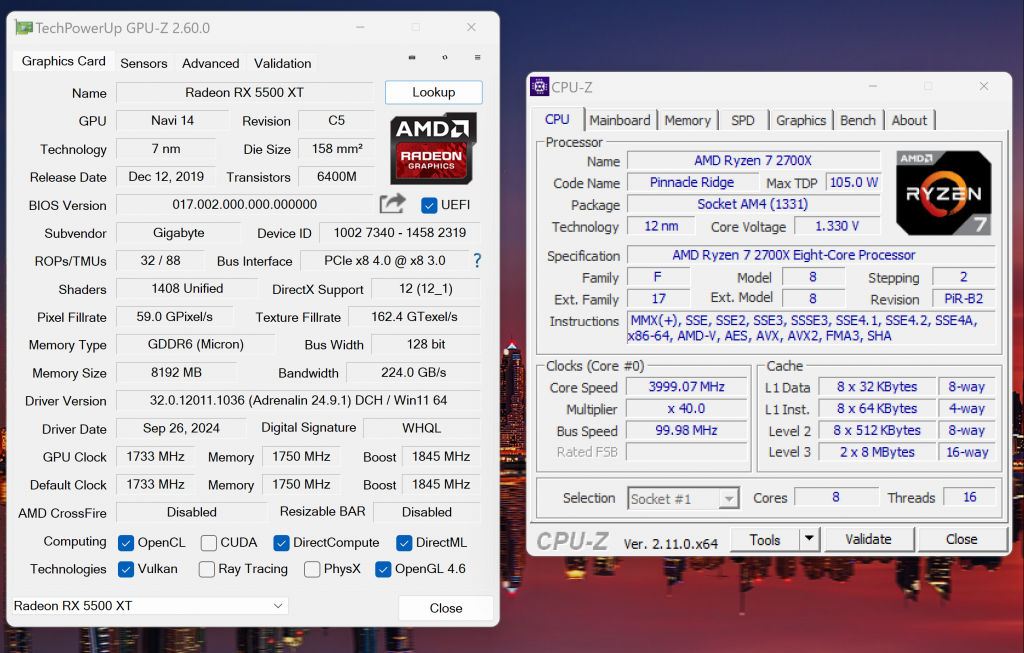Toggle the CUDA checkbox
Viewport: 1024px width, 653px height.
[209, 543]
